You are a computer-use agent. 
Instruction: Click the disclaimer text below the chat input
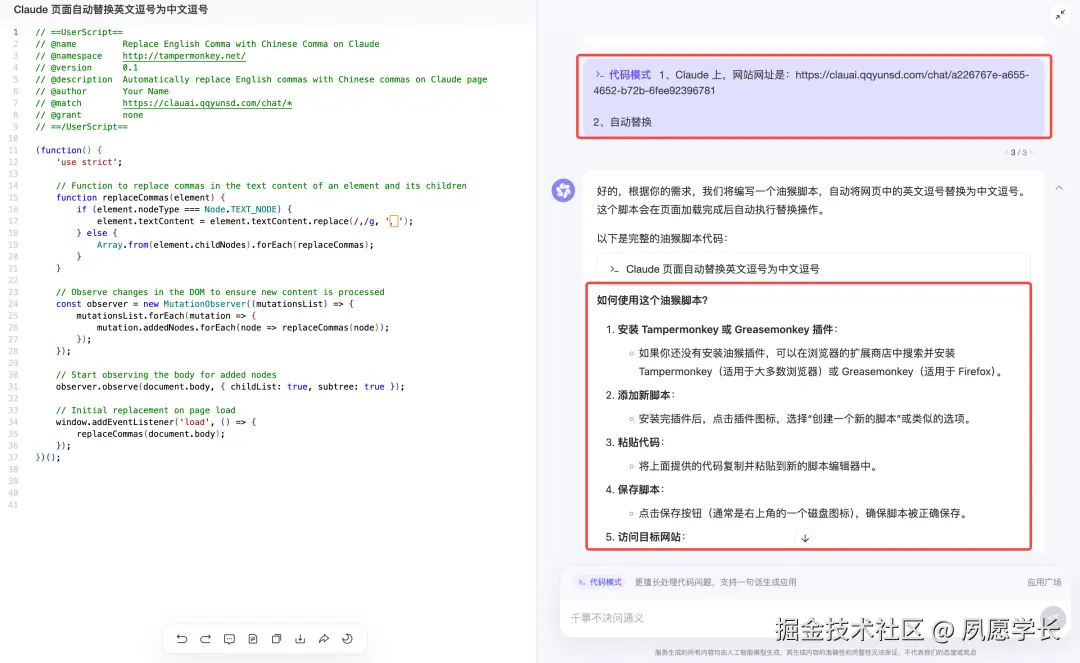(x=815, y=652)
